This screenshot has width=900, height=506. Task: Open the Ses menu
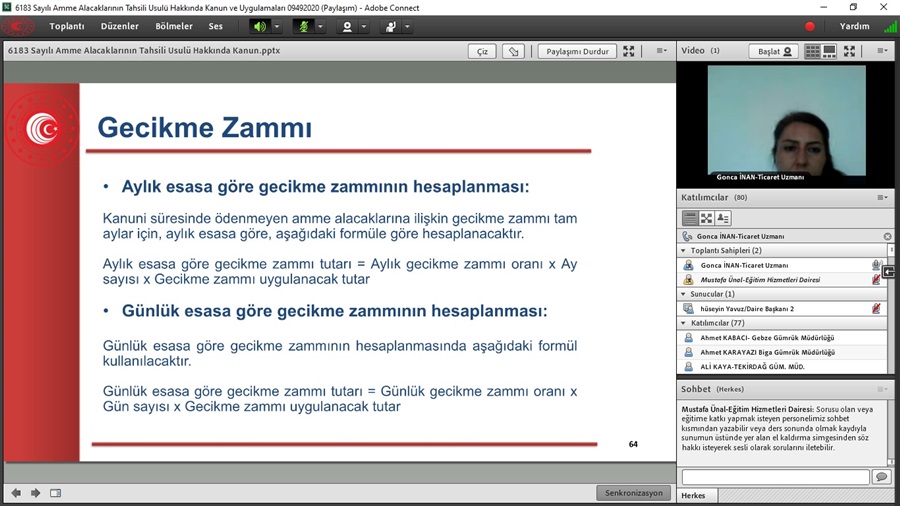coord(215,26)
